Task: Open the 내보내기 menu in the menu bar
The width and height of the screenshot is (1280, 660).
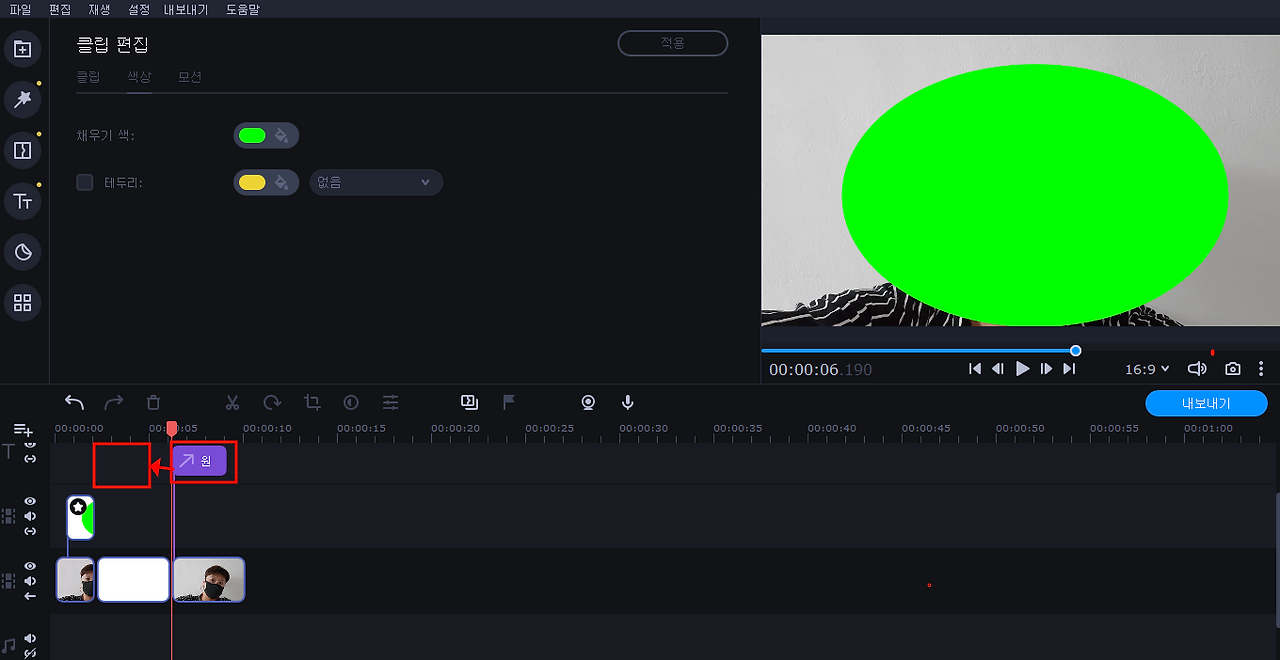Action: coord(186,9)
